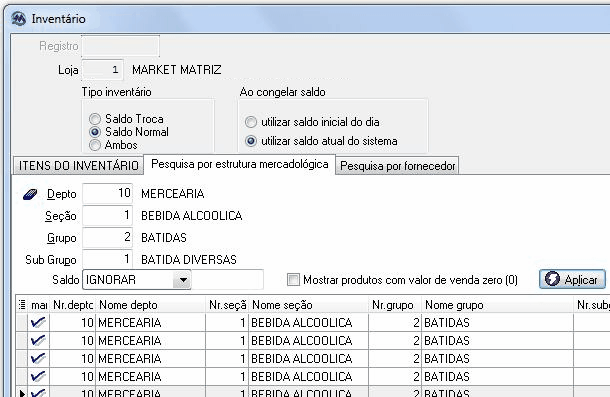Click the Grupo number field
This screenshot has width=610, height=397.
[107, 237]
